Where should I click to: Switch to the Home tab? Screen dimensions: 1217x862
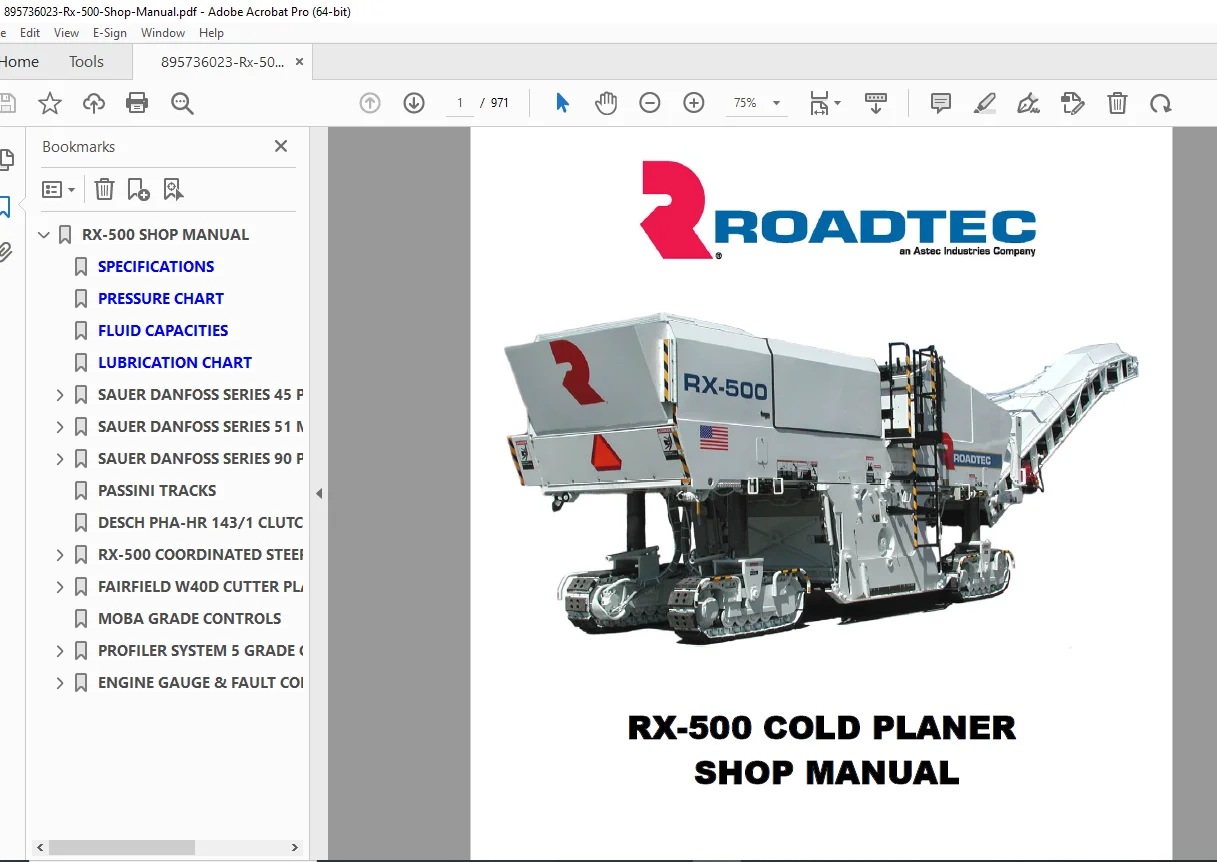coord(19,62)
